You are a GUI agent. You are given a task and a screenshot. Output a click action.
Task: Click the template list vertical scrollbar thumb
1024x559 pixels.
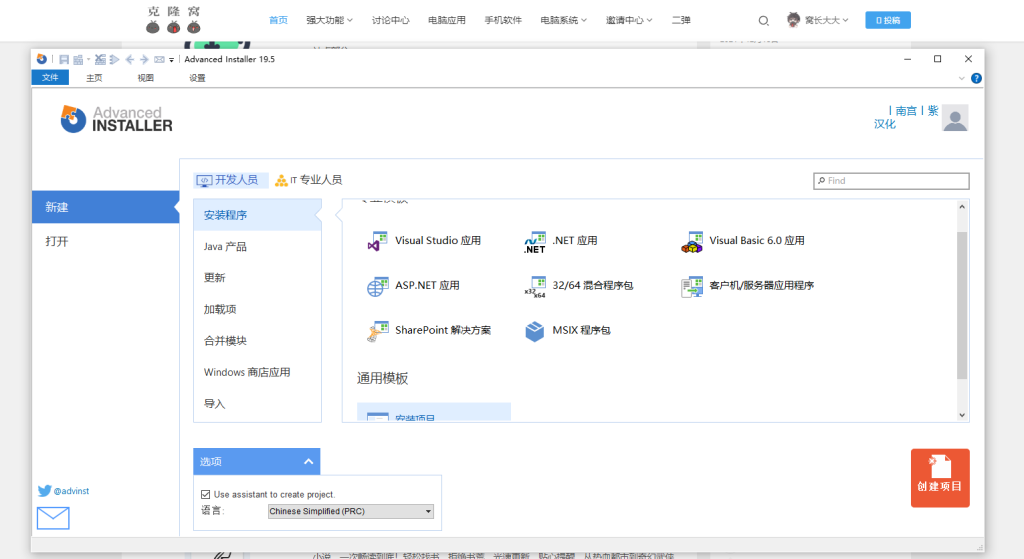(x=962, y=305)
